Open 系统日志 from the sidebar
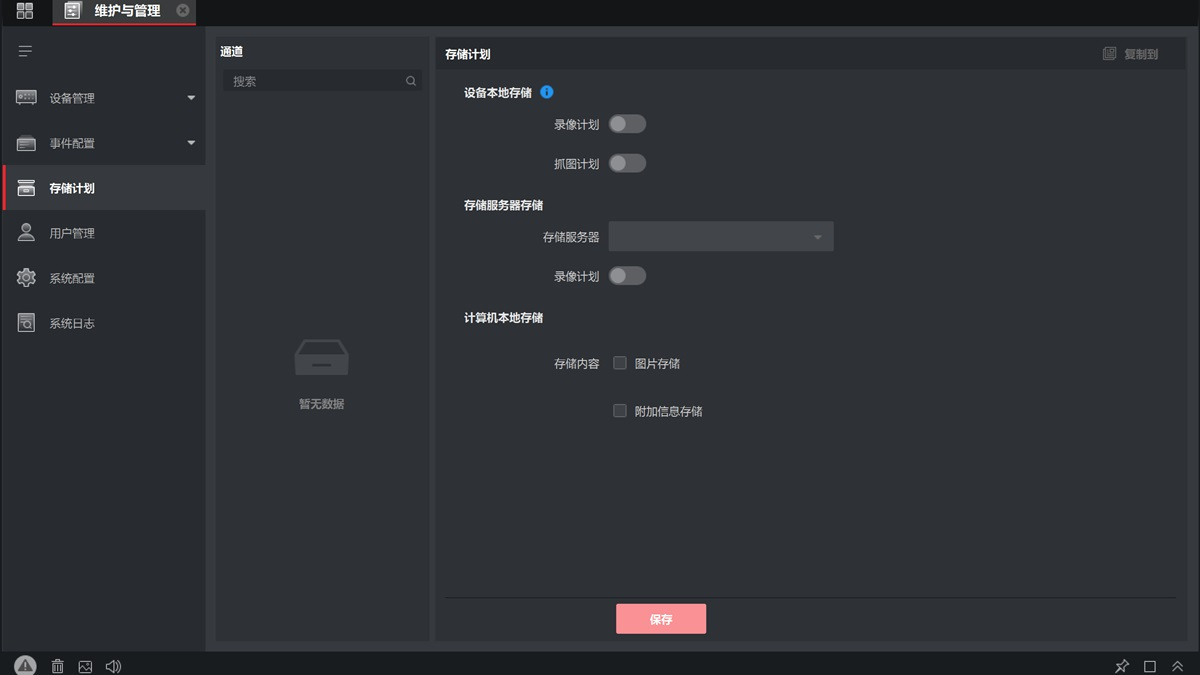This screenshot has height=675, width=1200. click(x=72, y=323)
